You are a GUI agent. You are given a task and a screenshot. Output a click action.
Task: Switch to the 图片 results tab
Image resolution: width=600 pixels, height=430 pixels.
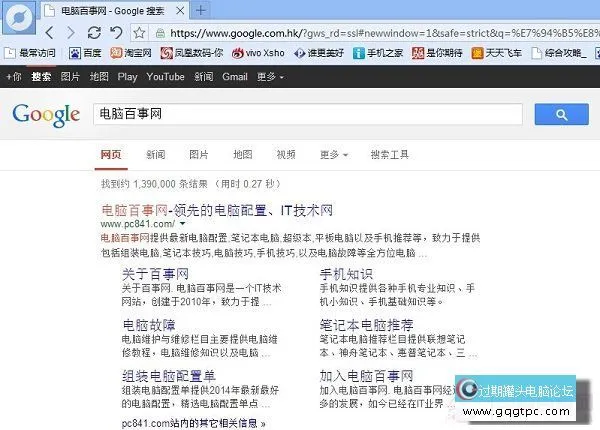(199, 155)
